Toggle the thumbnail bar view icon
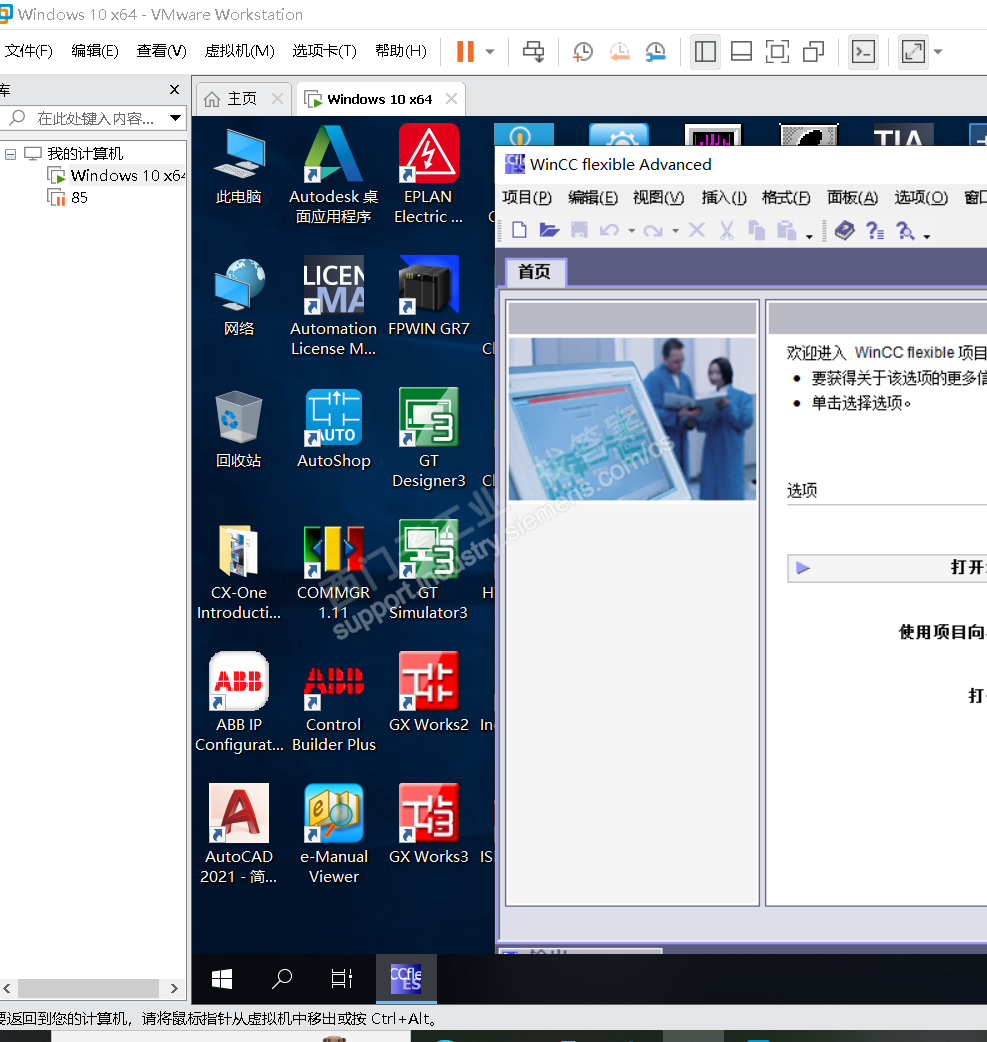Screen dimensions: 987x1042 point(741,51)
